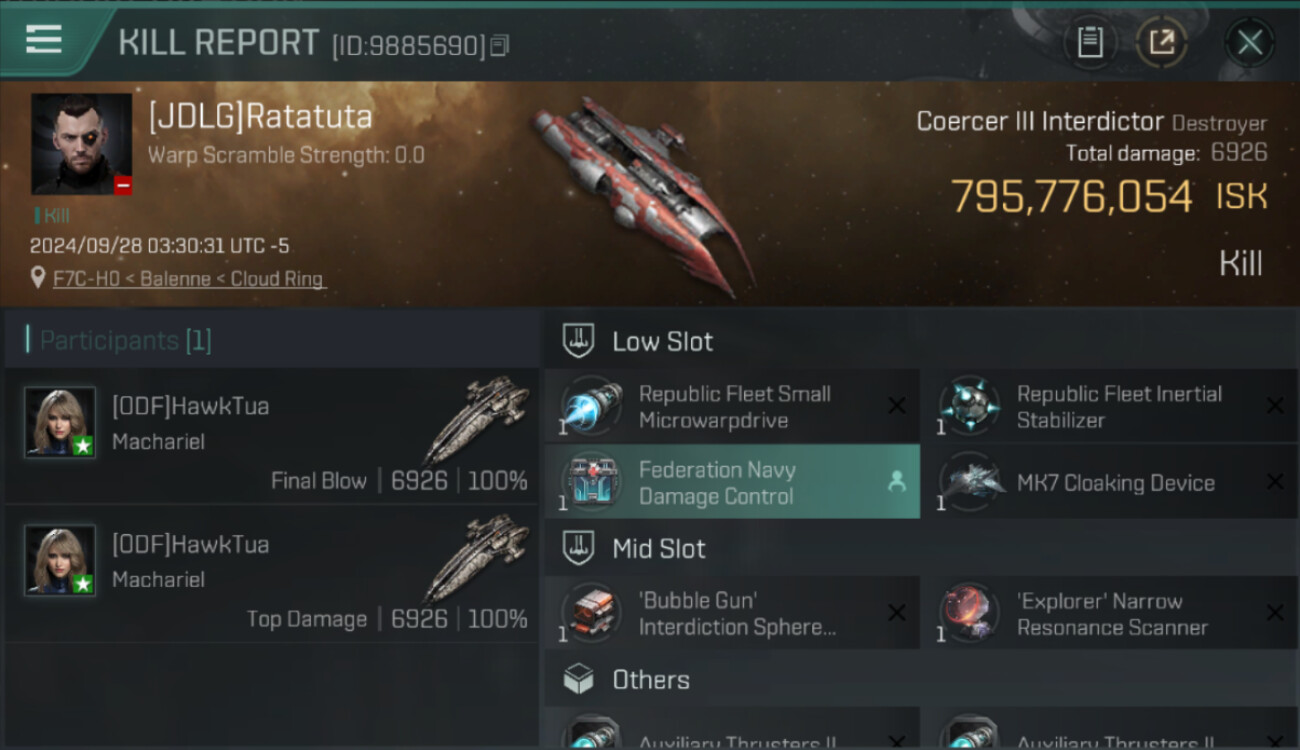The height and width of the screenshot is (750, 1300).
Task: Copy the kill report ID
Action: click(500, 45)
